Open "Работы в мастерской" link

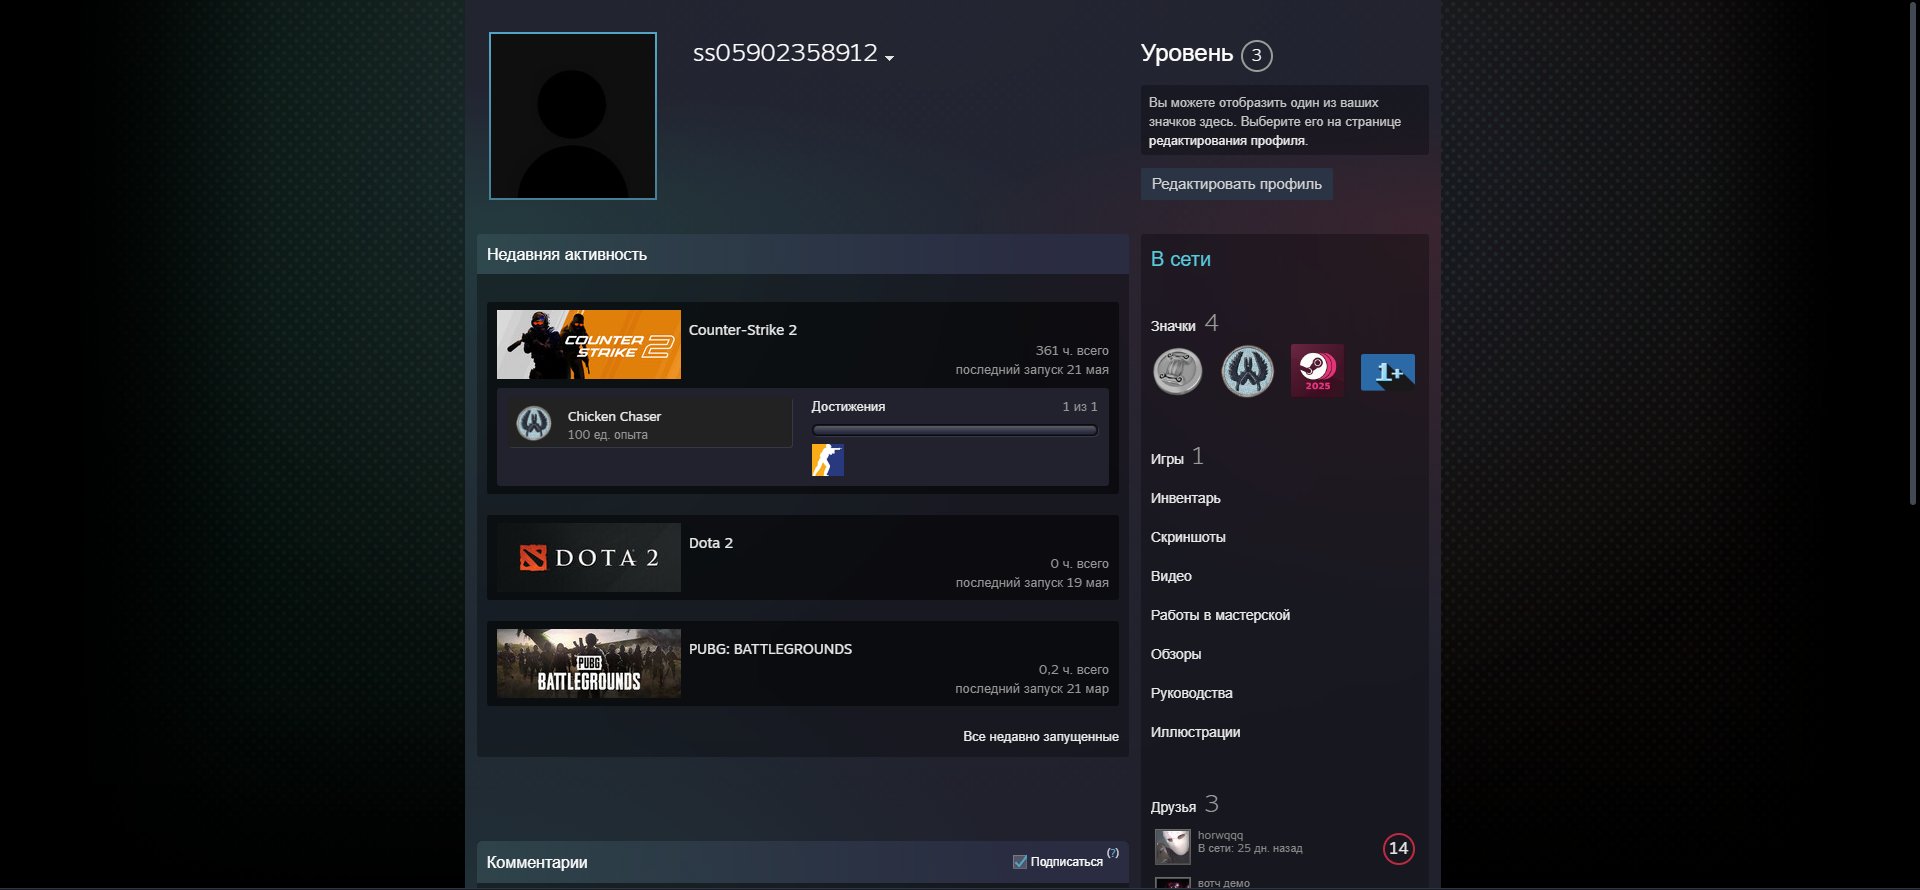pos(1220,615)
